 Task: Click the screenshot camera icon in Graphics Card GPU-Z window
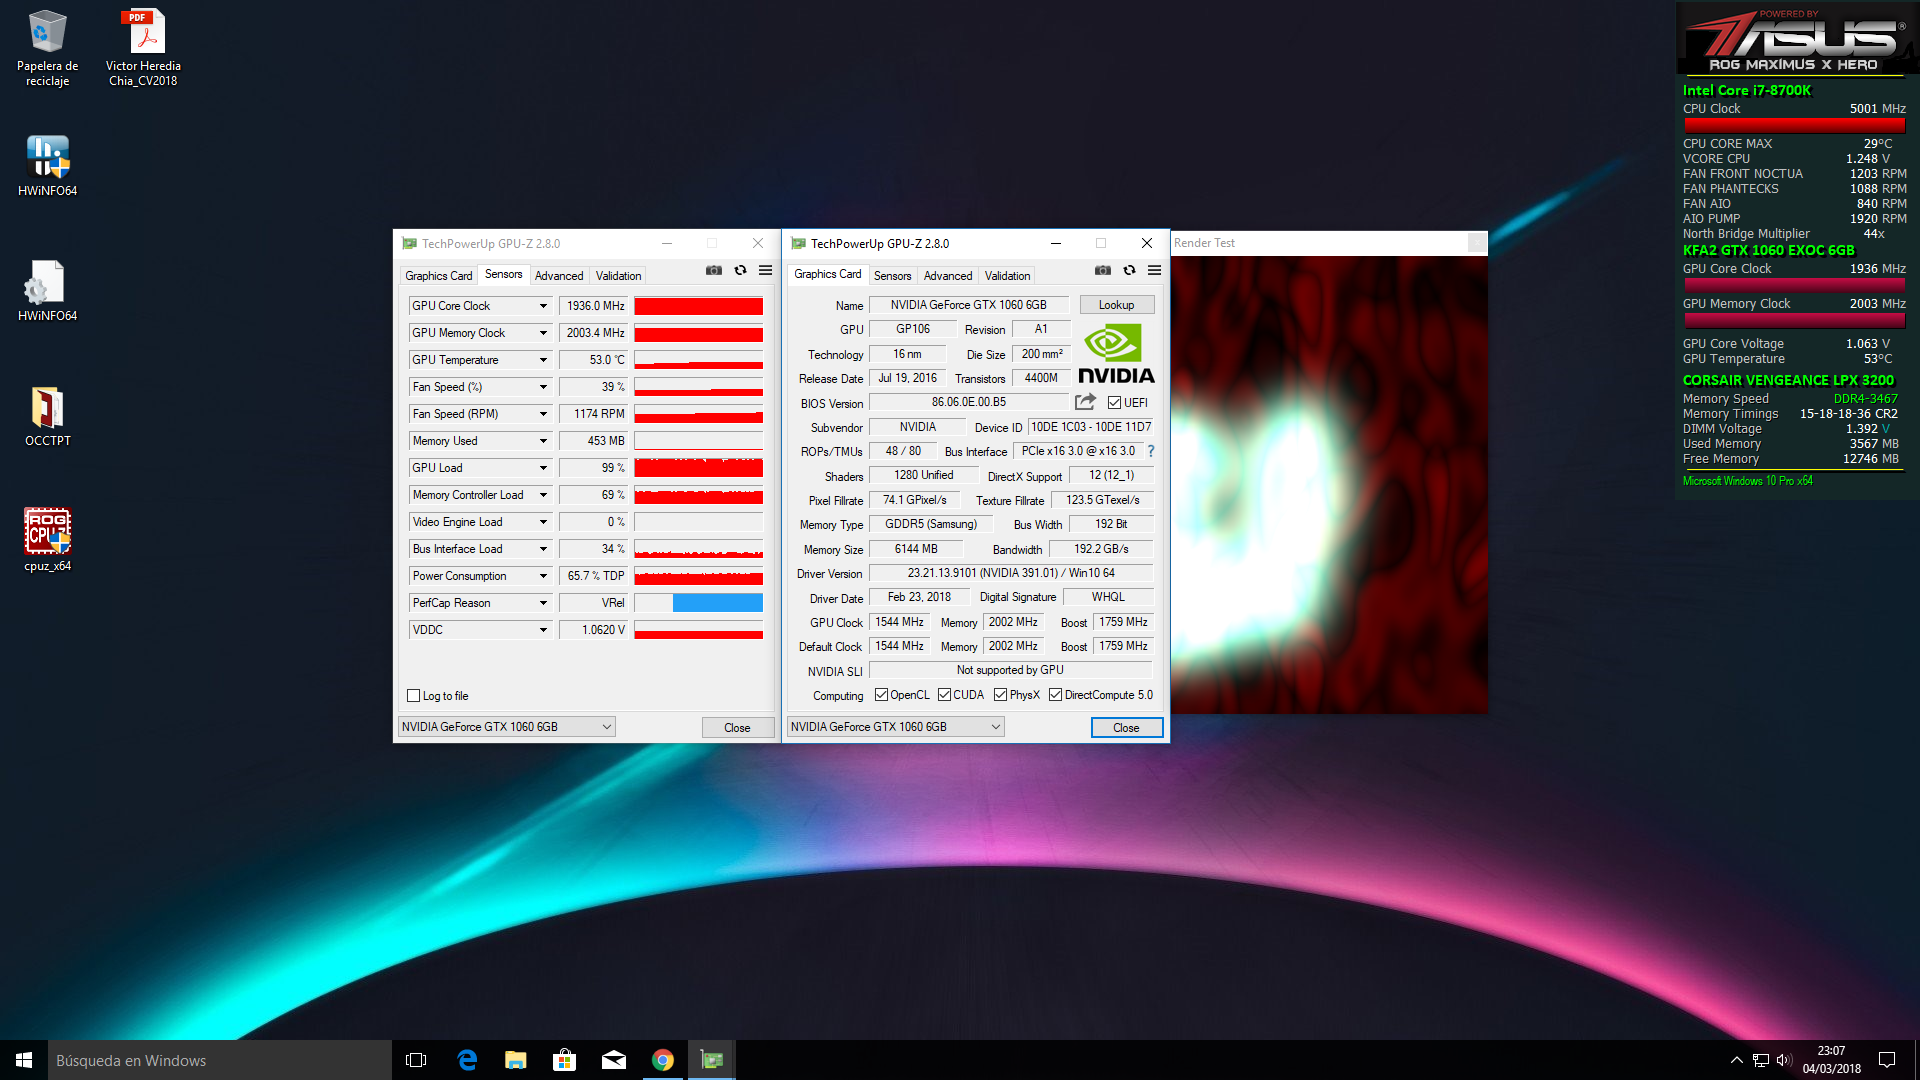(1103, 271)
